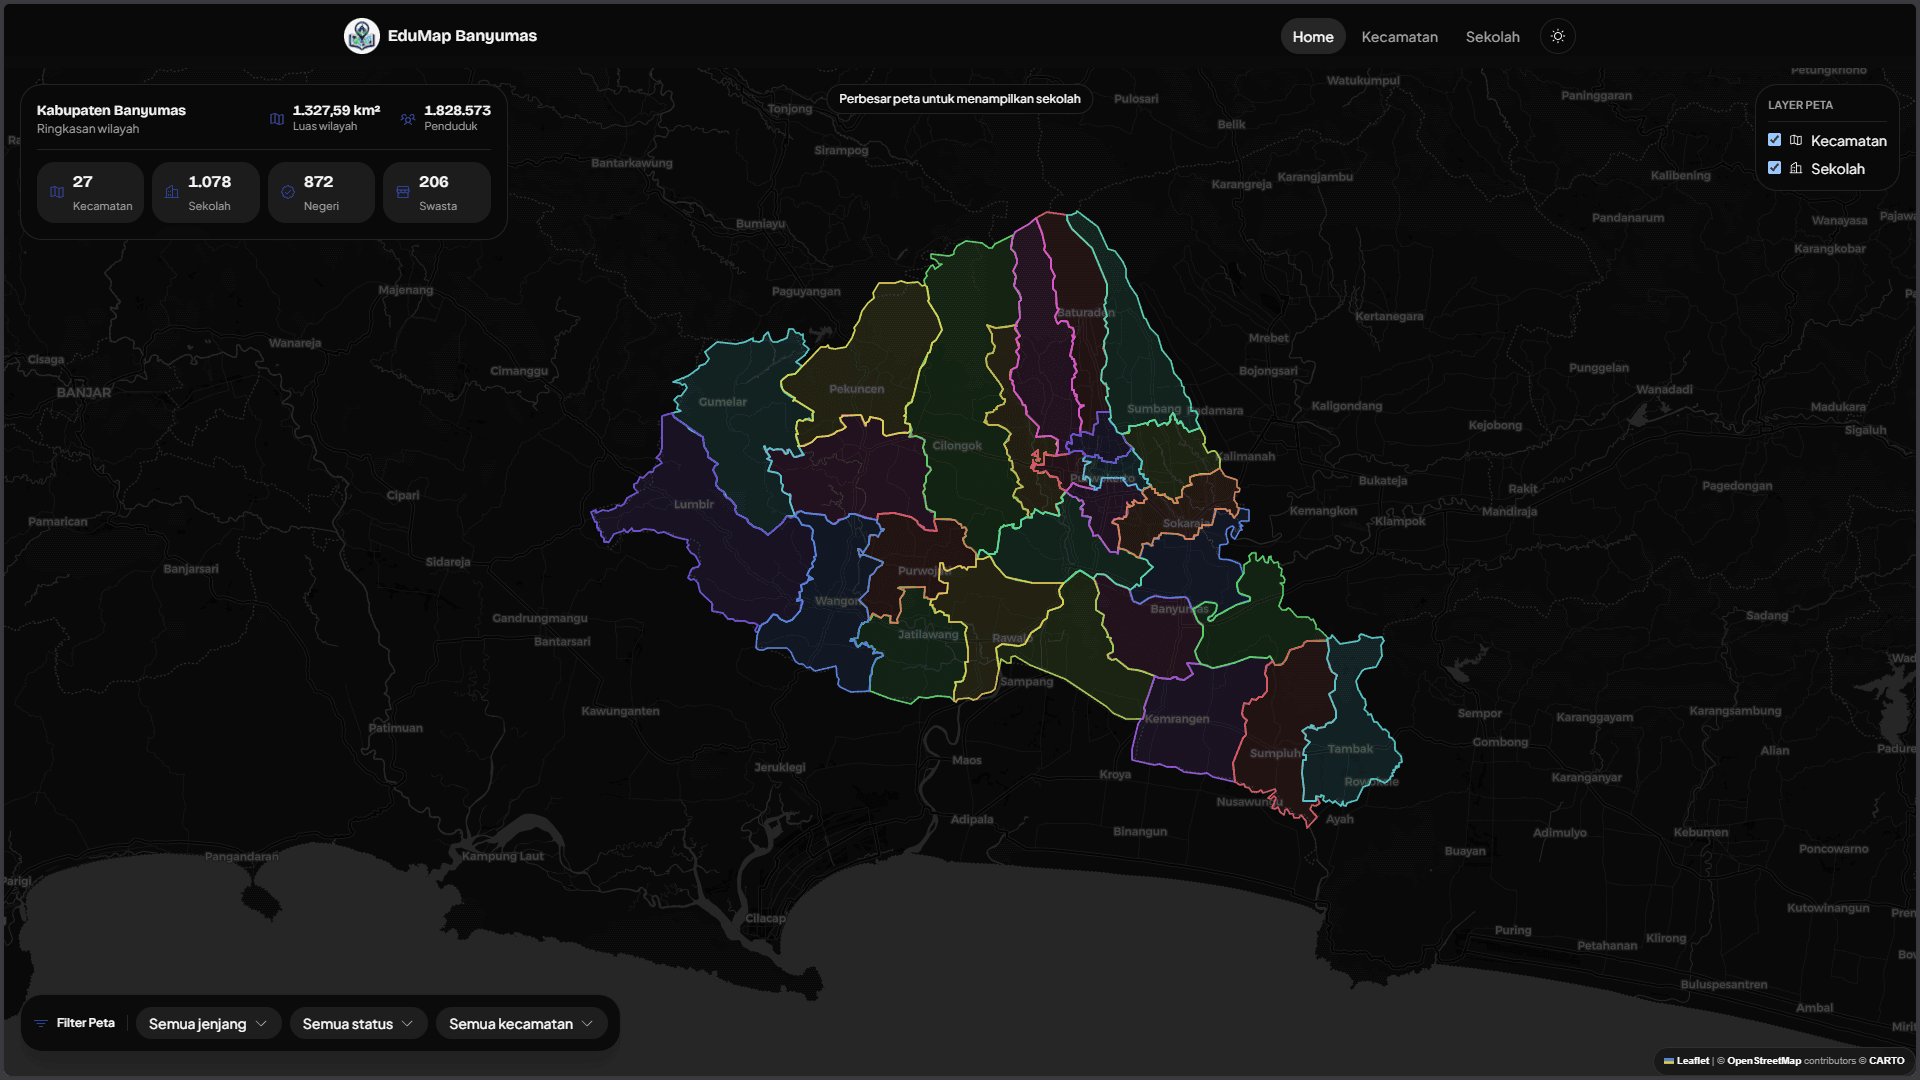This screenshot has width=1920, height=1080.
Task: Open the Semua status dropdown
Action: (x=358, y=1024)
